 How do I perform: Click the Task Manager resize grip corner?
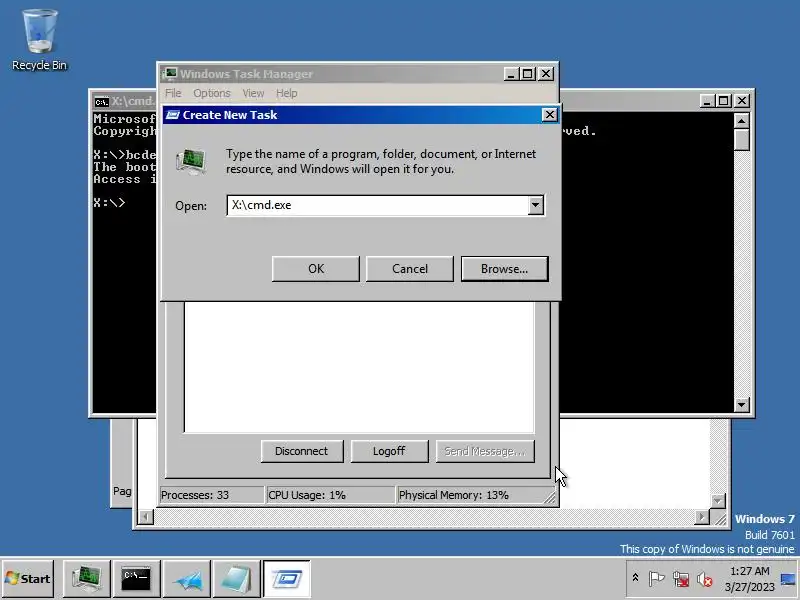[x=550, y=497]
